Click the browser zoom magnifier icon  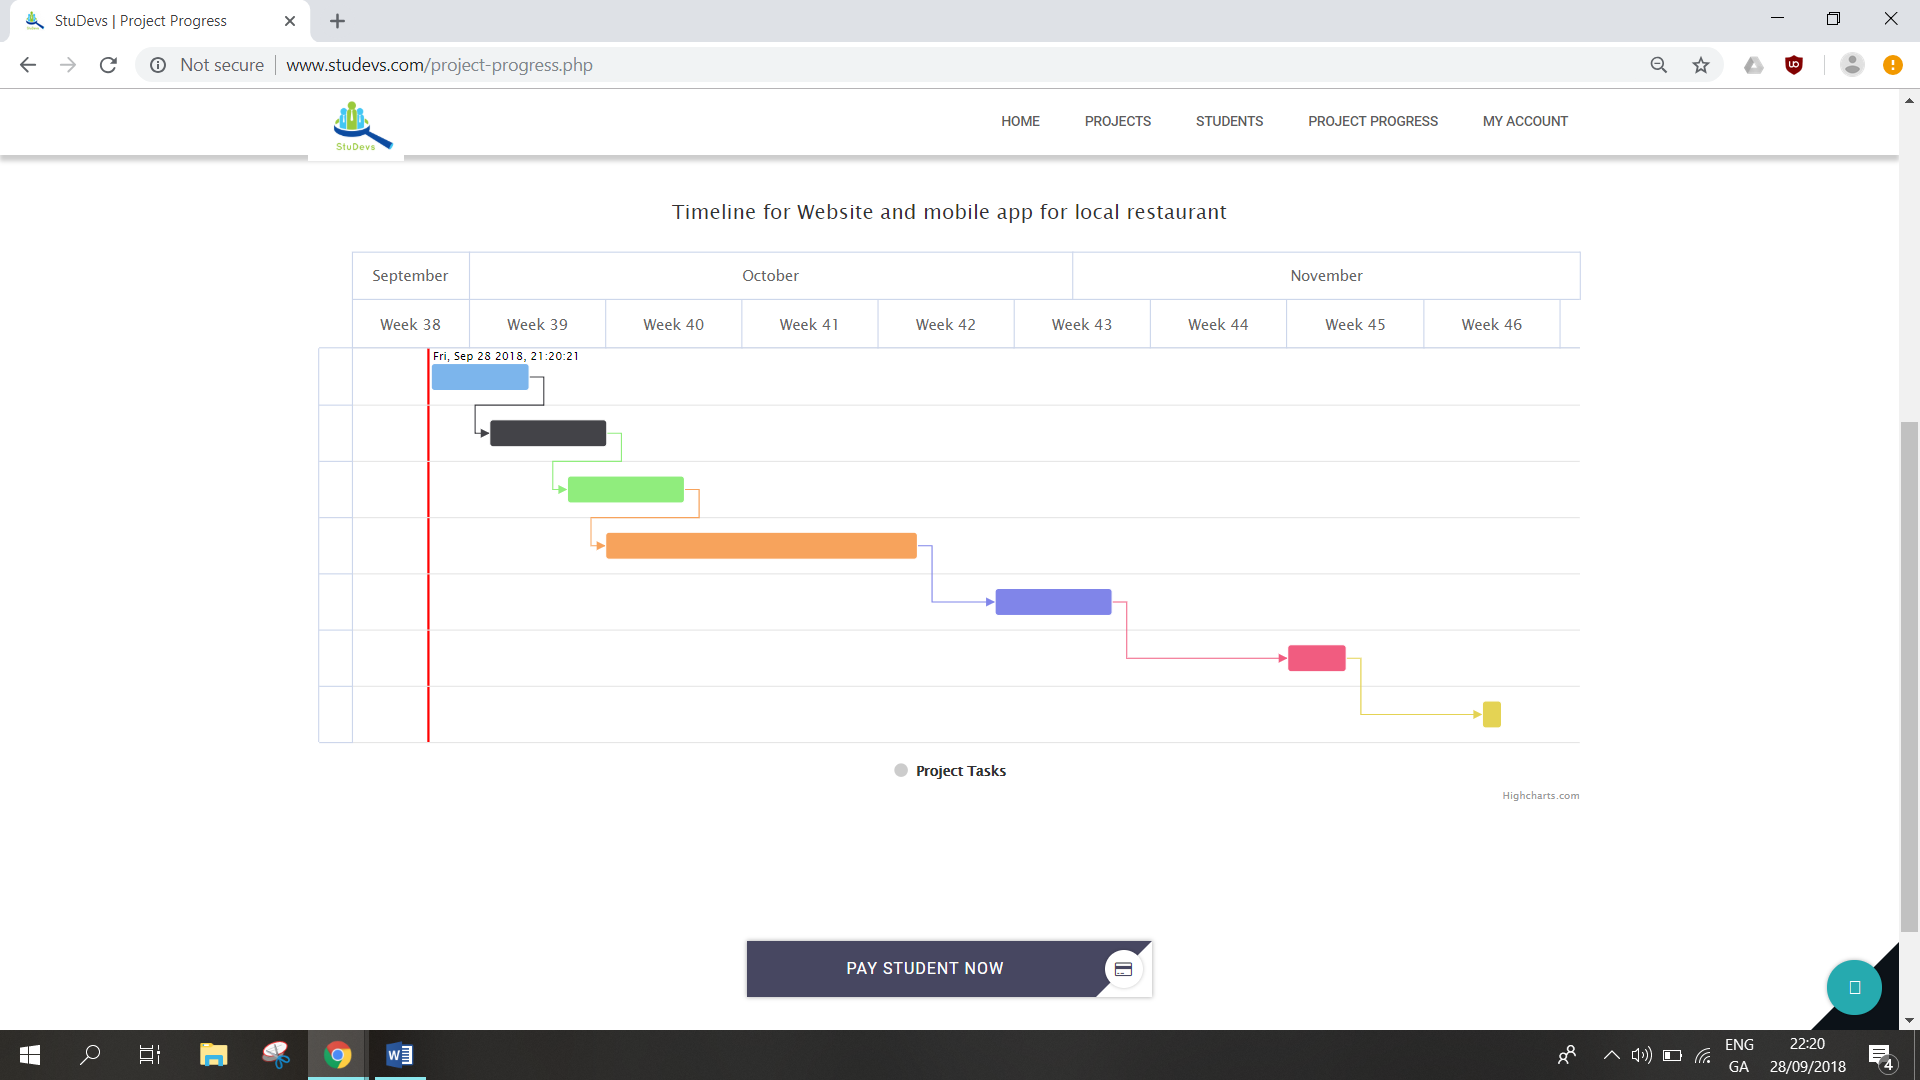tap(1658, 65)
